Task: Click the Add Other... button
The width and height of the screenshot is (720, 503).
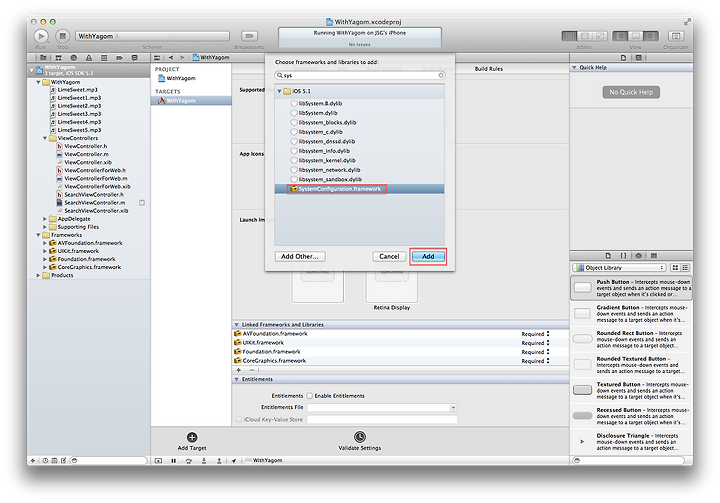Action: (x=300, y=256)
